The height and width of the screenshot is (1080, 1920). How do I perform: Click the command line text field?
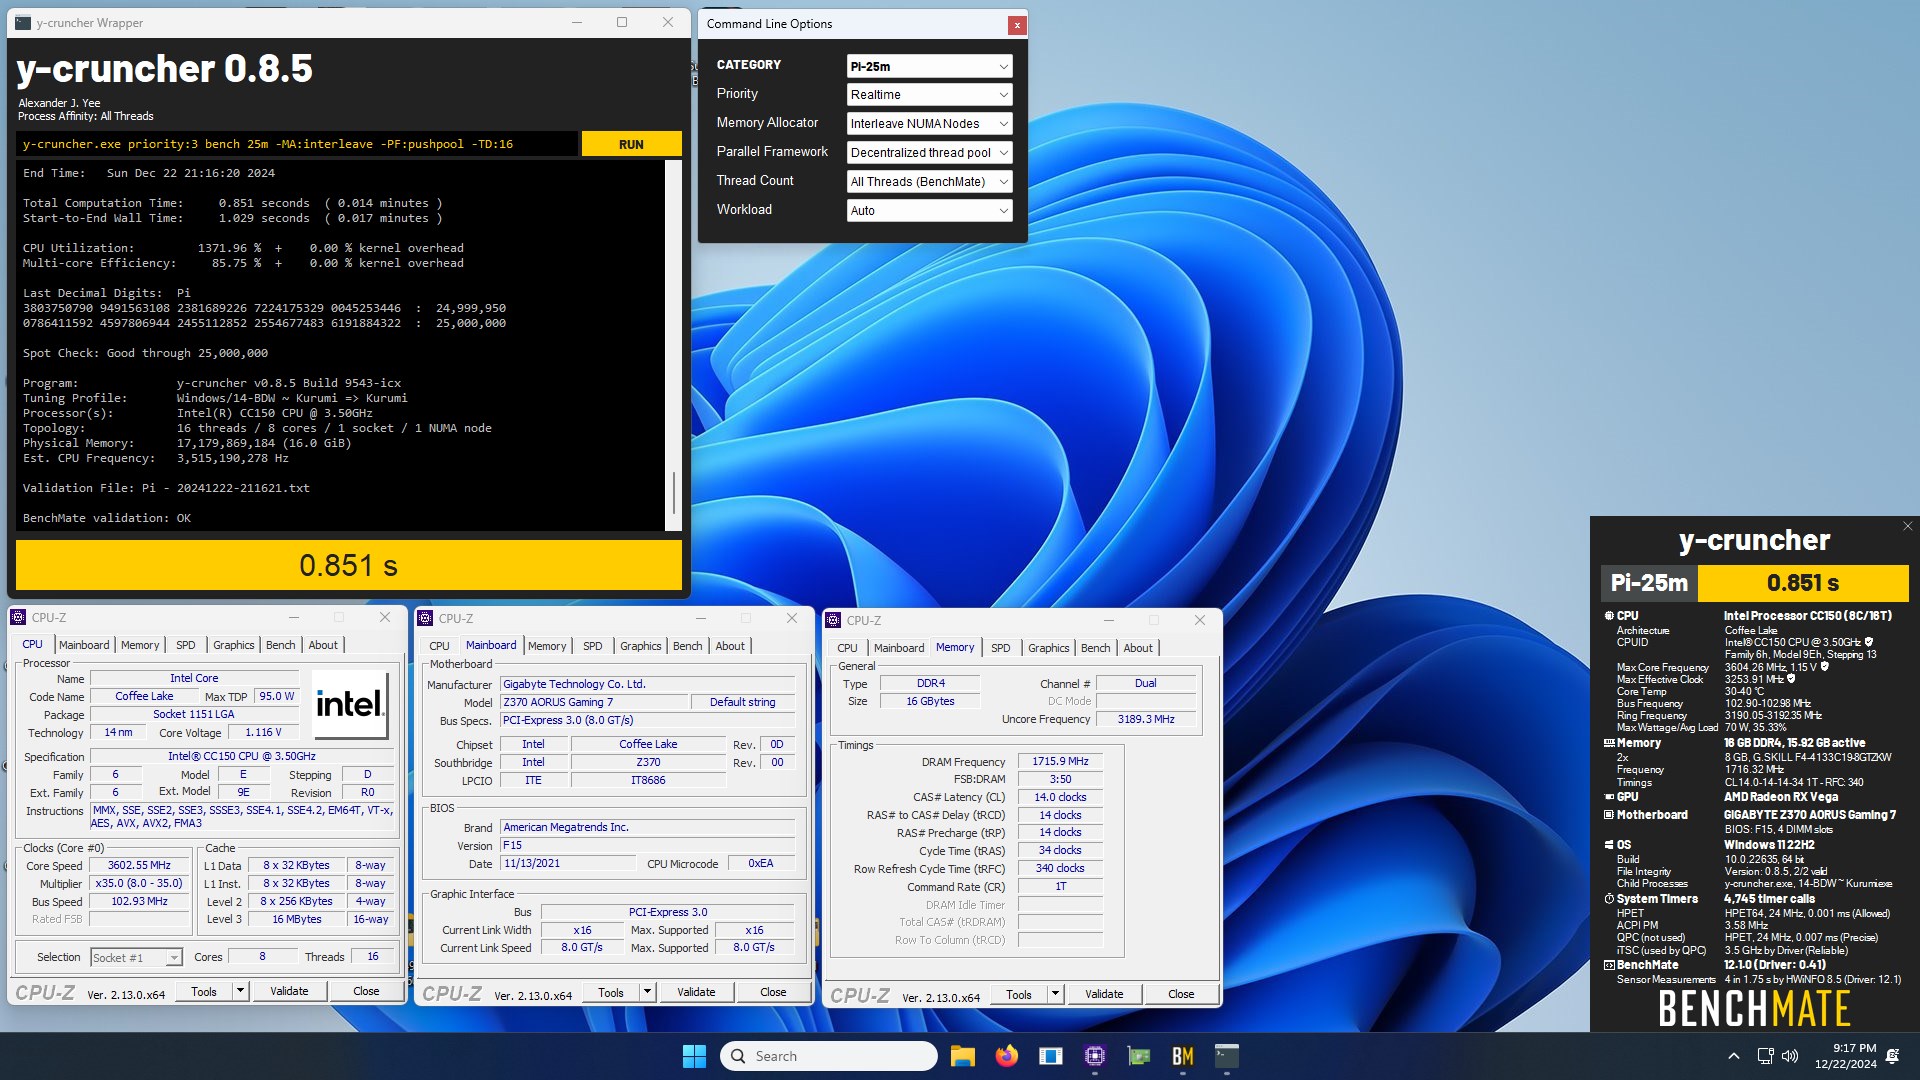point(298,144)
